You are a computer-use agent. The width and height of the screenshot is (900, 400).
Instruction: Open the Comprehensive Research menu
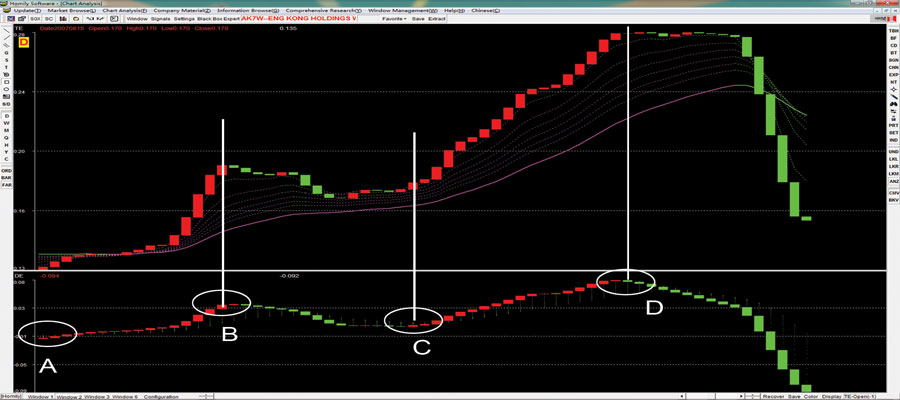point(321,9)
